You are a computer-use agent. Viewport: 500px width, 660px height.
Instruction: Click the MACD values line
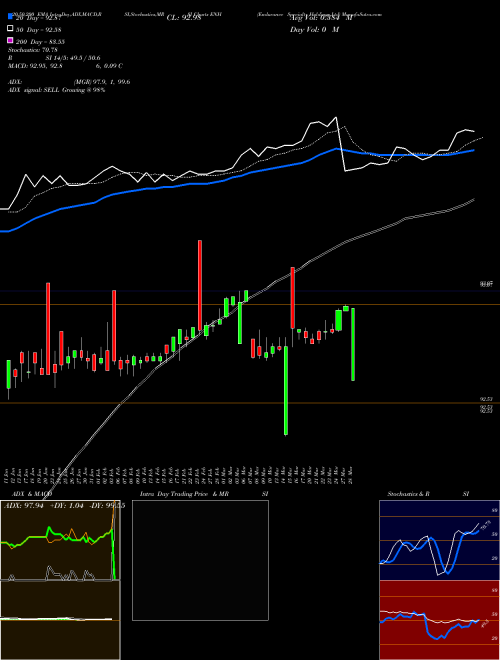(65, 66)
